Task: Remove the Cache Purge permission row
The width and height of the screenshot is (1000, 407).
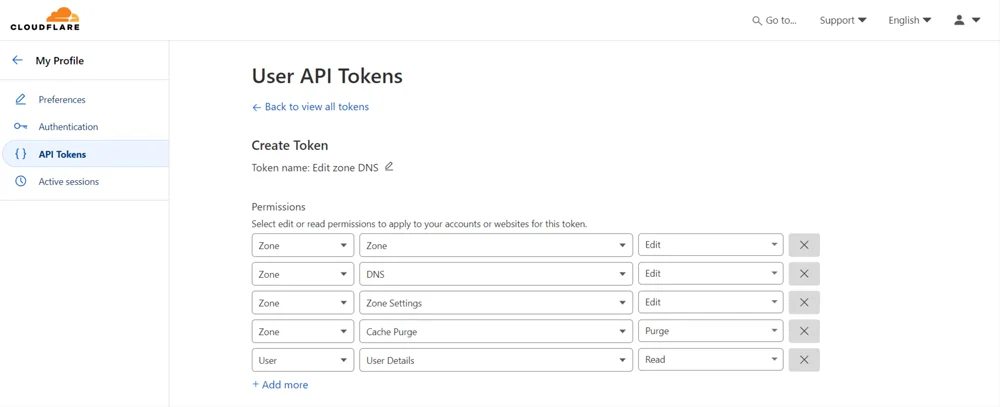Action: pos(804,331)
